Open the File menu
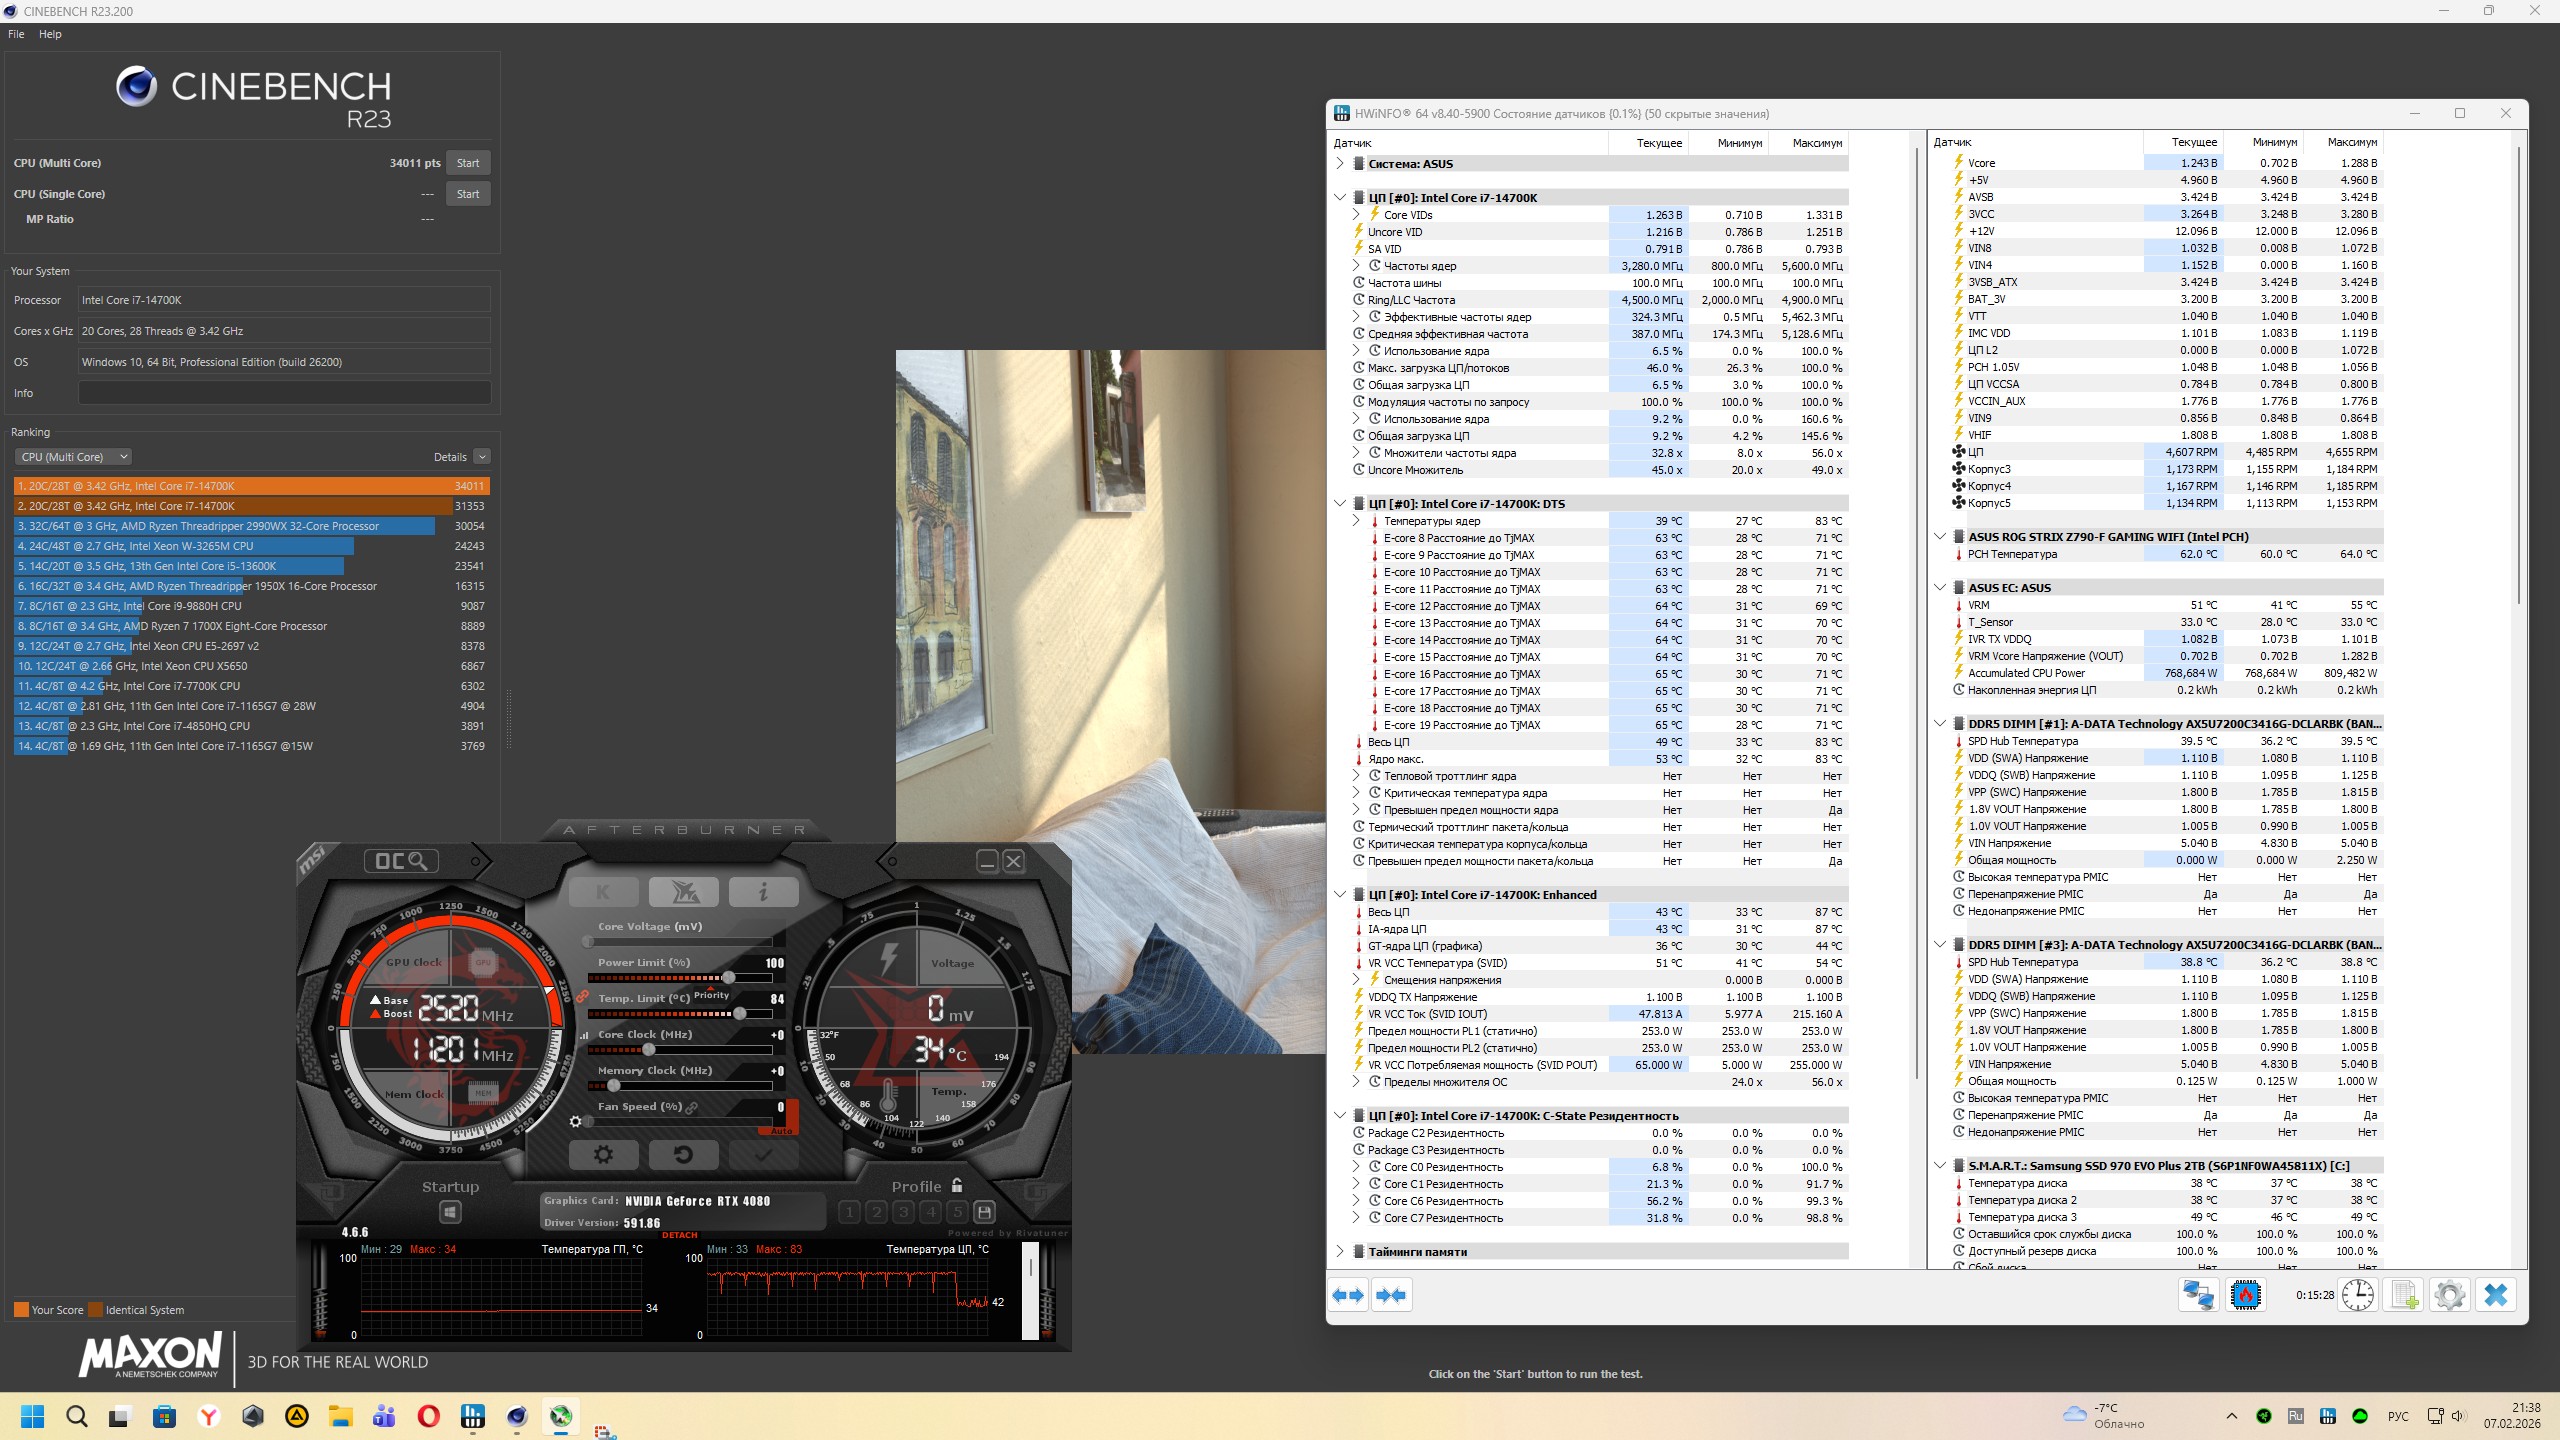This screenshot has height=1440, width=2560. [16, 34]
